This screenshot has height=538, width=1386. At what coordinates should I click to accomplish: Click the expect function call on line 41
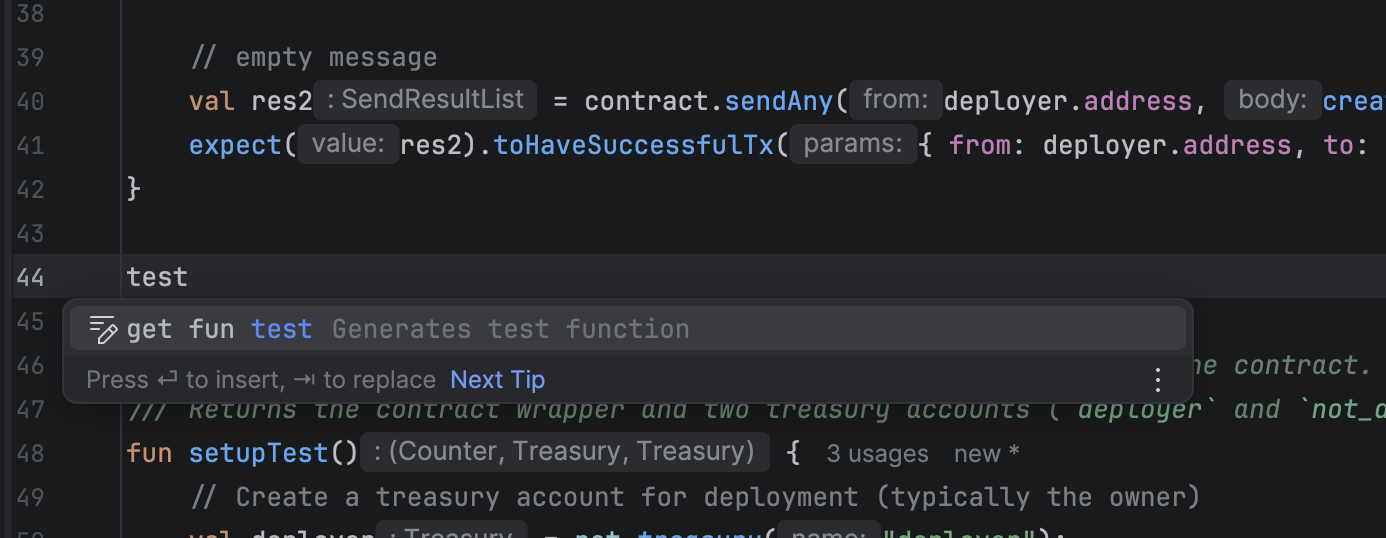coord(235,146)
